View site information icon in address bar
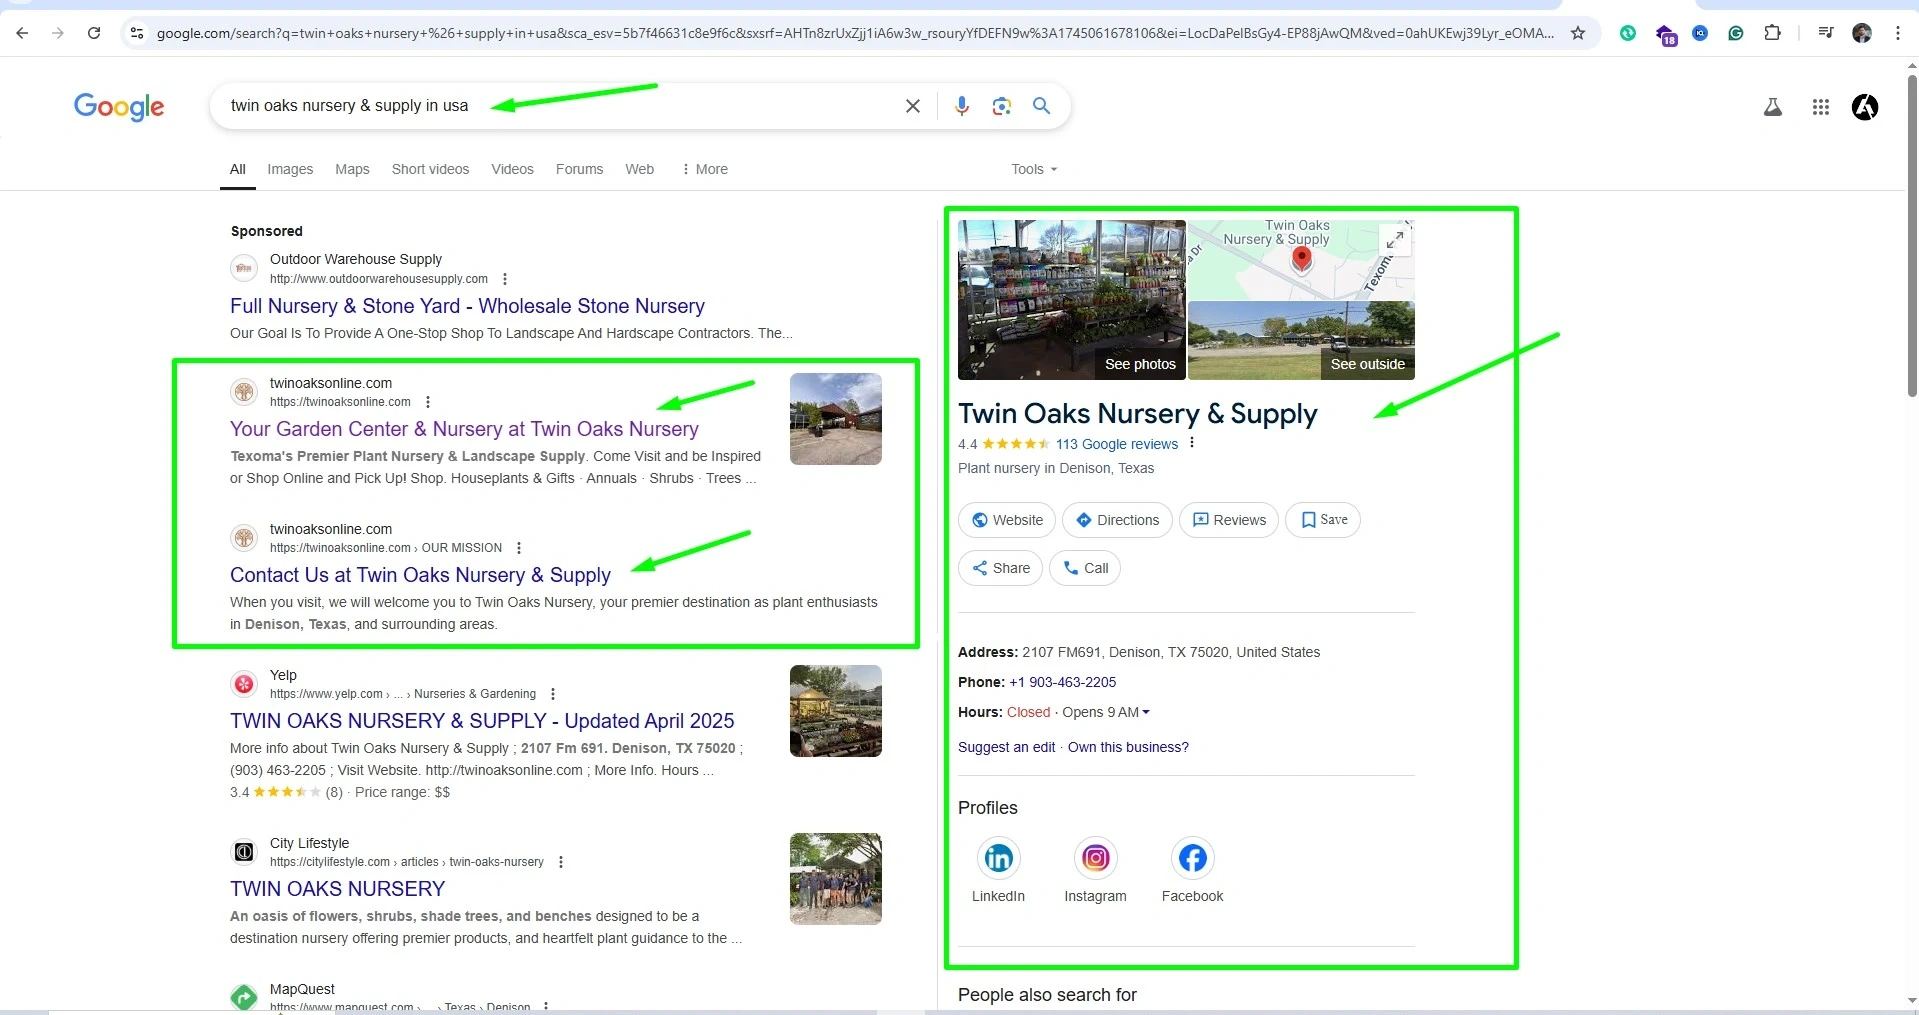1919x1015 pixels. click(137, 33)
